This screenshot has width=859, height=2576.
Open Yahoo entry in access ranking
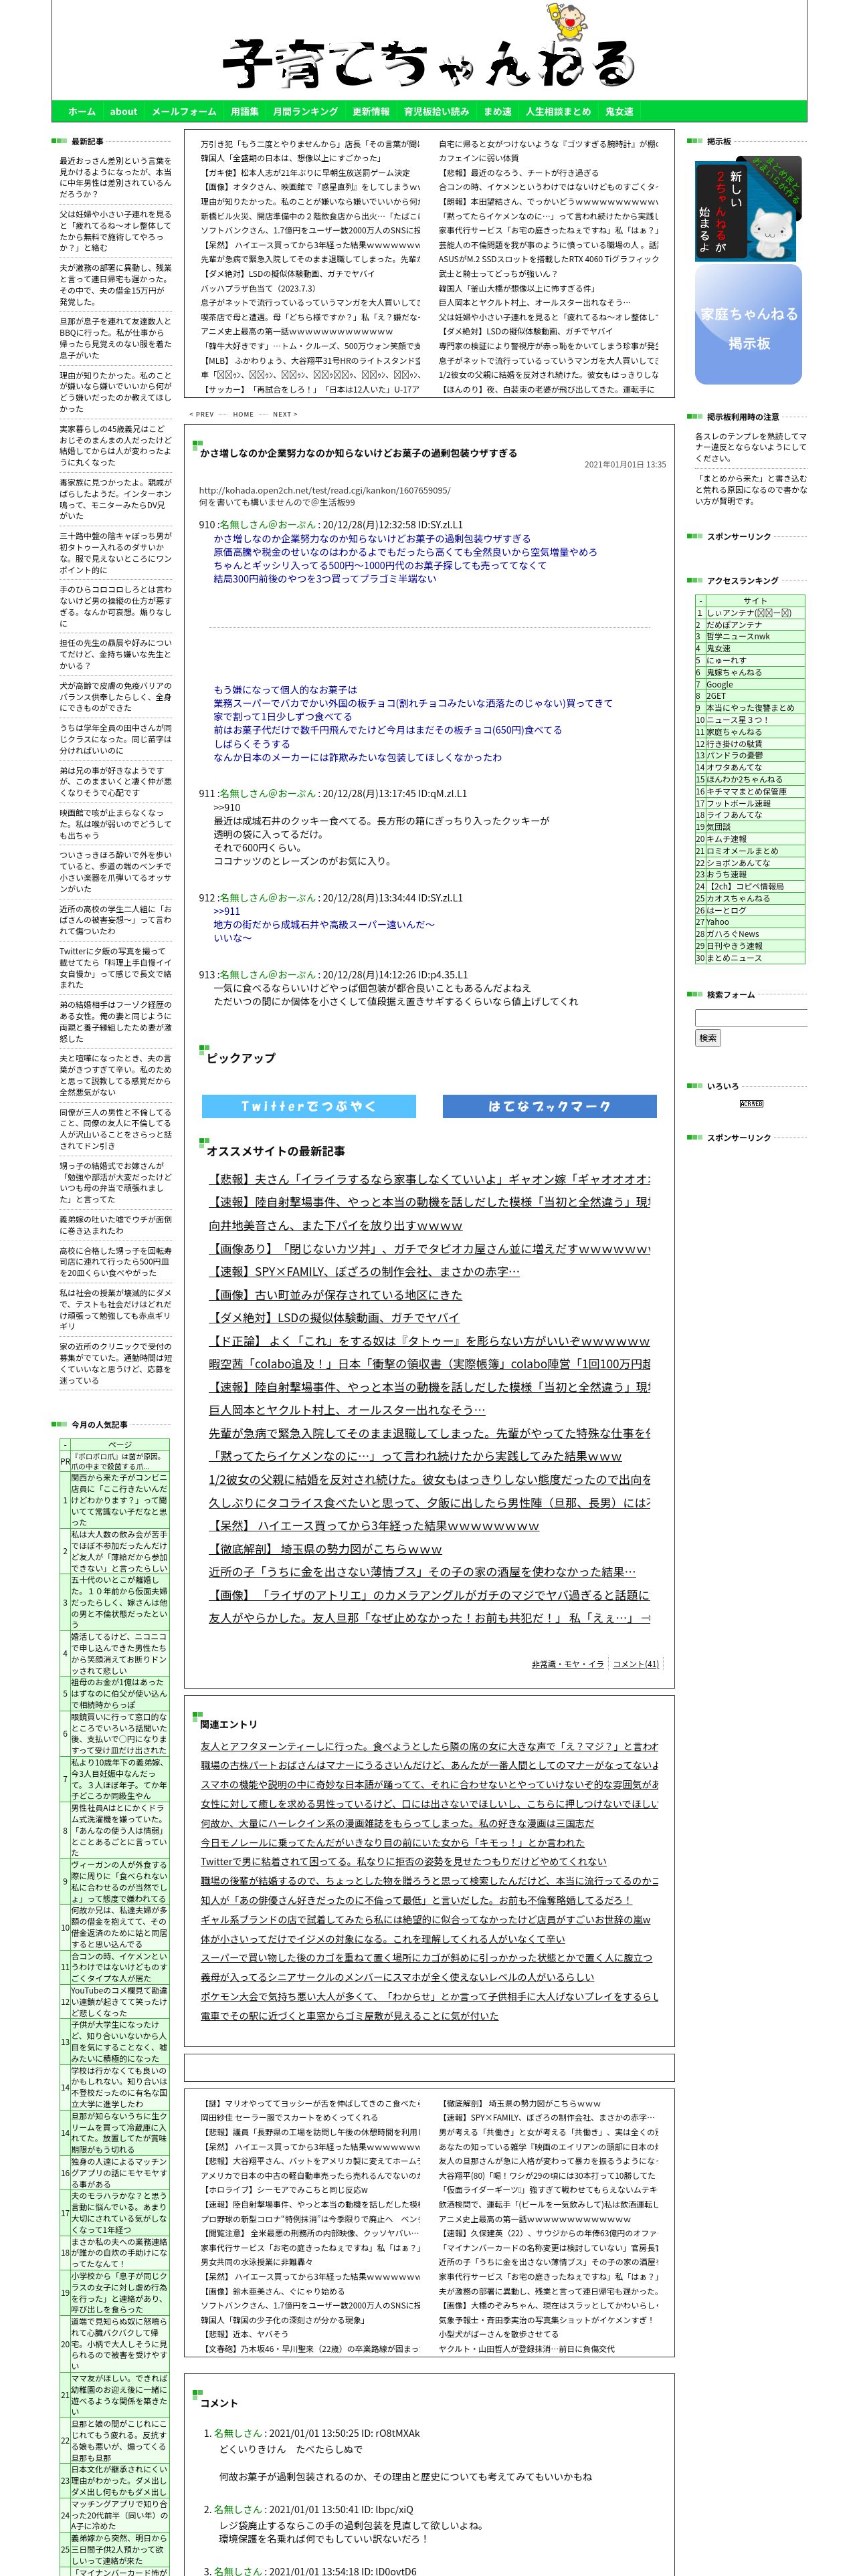718,922
